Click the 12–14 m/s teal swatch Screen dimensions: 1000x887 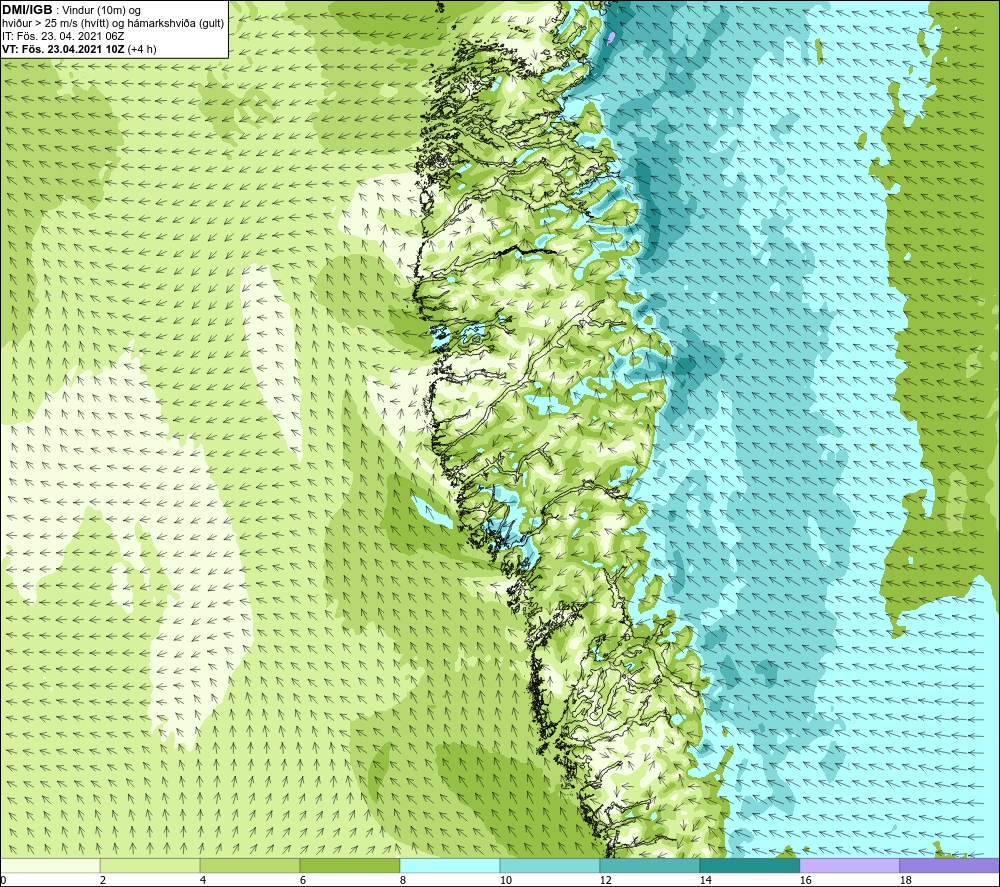[x=649, y=865]
